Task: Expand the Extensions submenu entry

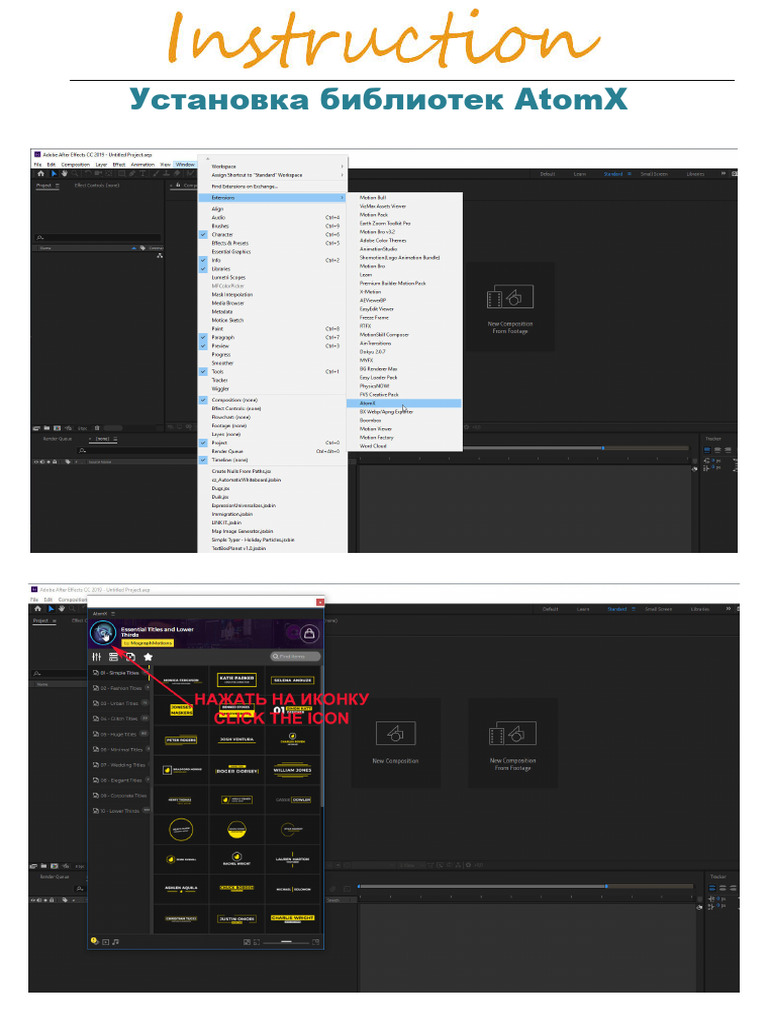Action: (273, 197)
